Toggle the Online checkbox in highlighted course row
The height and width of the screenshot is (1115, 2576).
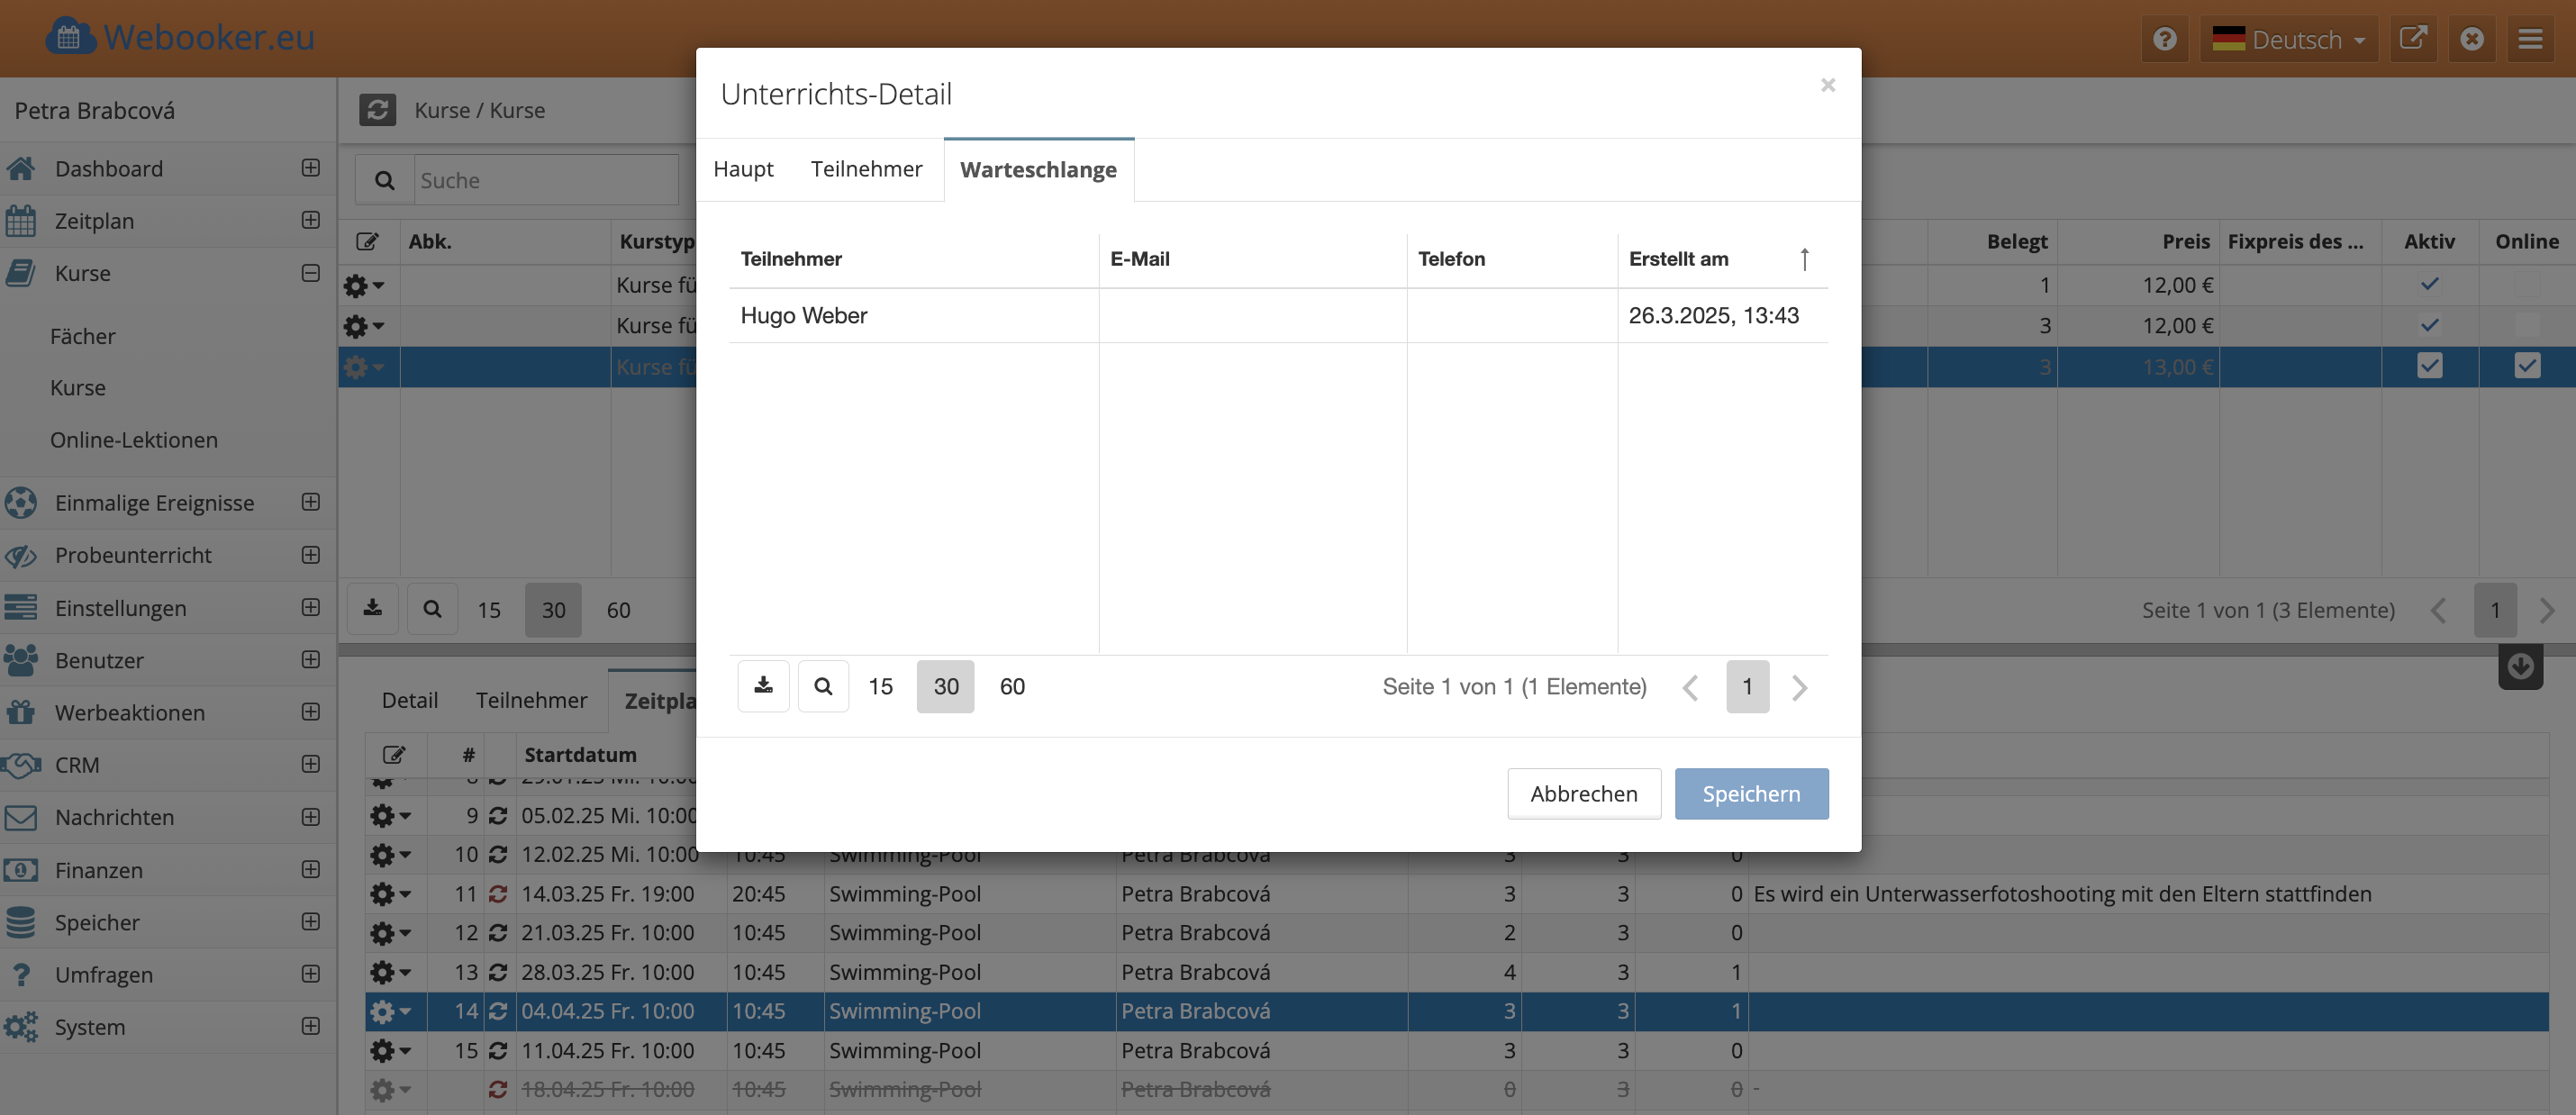coord(2527,366)
